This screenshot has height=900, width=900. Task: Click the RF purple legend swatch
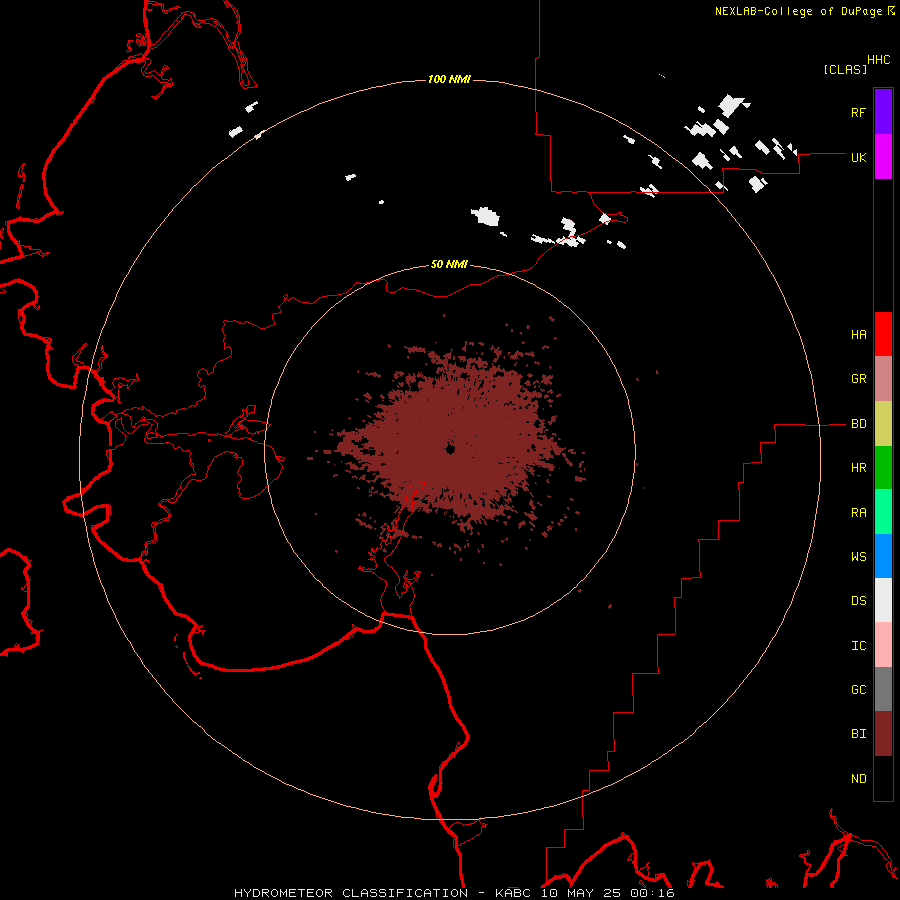click(883, 112)
